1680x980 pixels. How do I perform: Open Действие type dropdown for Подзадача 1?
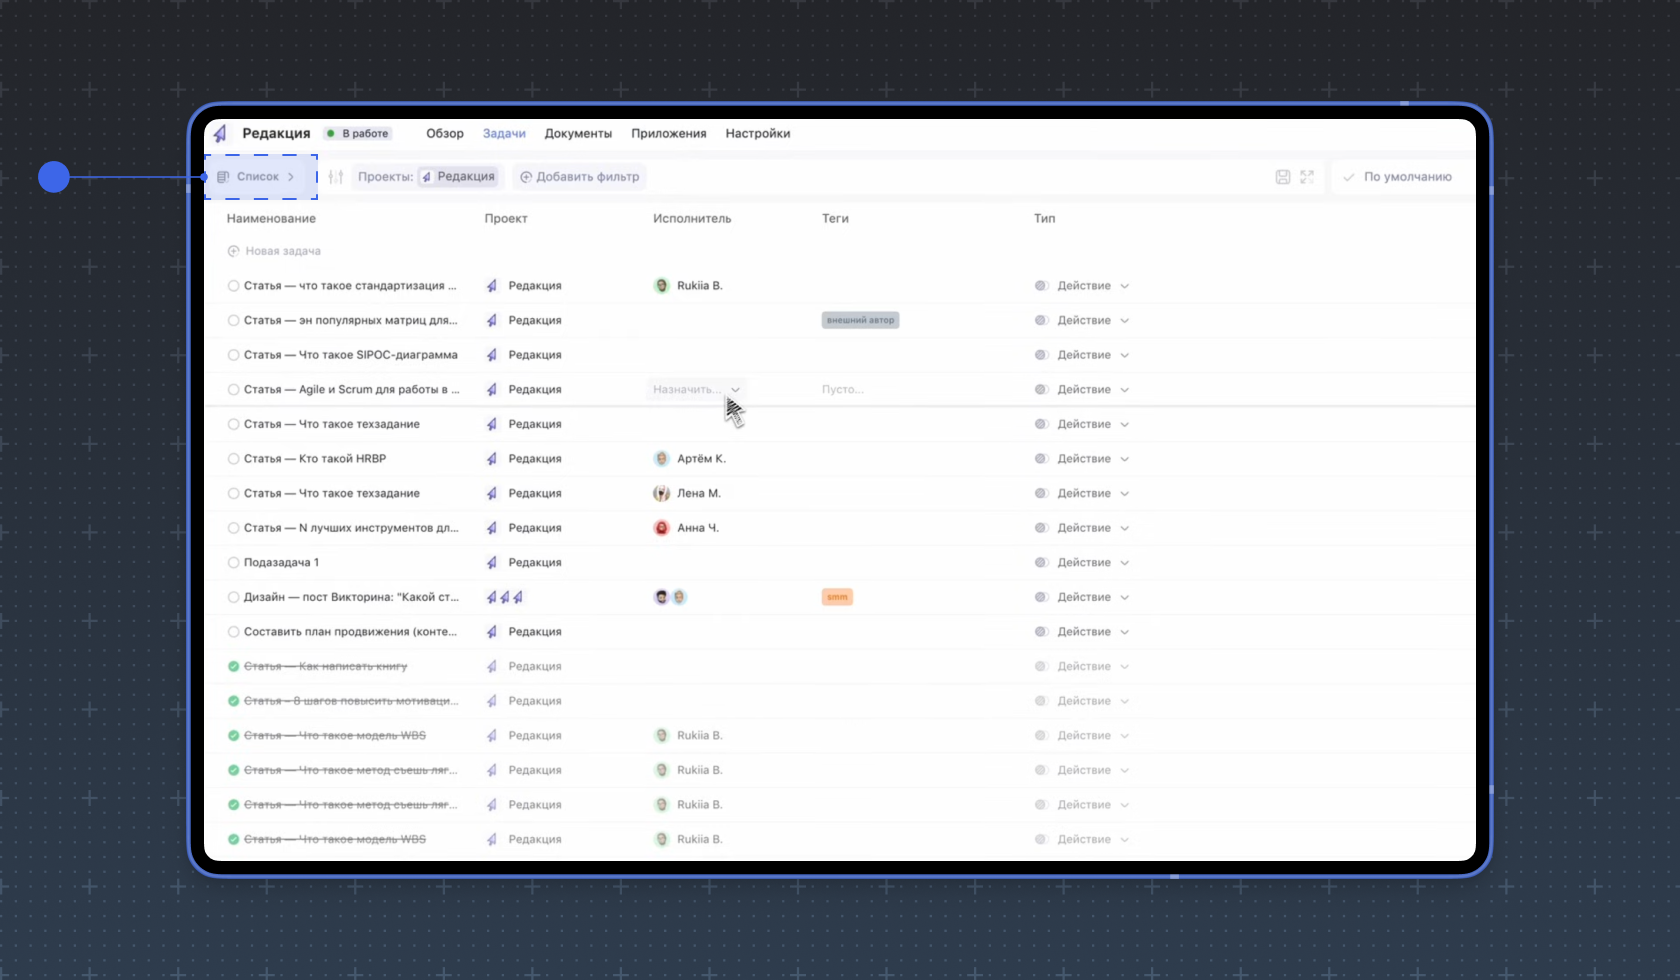pyautogui.click(x=1124, y=563)
